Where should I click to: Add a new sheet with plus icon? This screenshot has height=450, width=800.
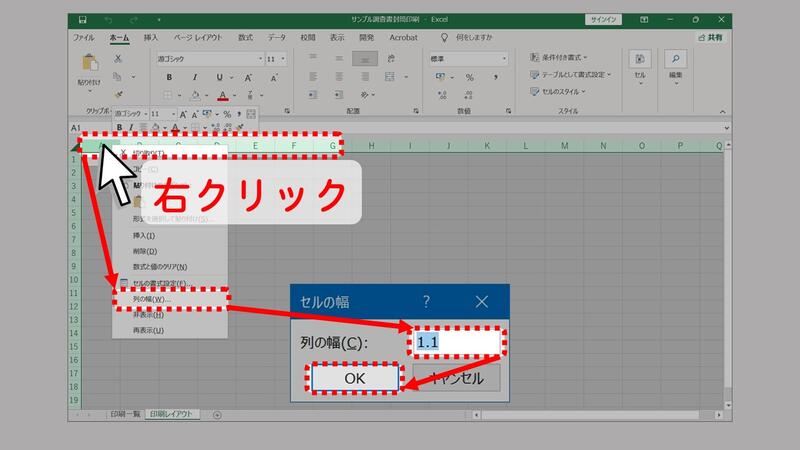click(x=217, y=415)
